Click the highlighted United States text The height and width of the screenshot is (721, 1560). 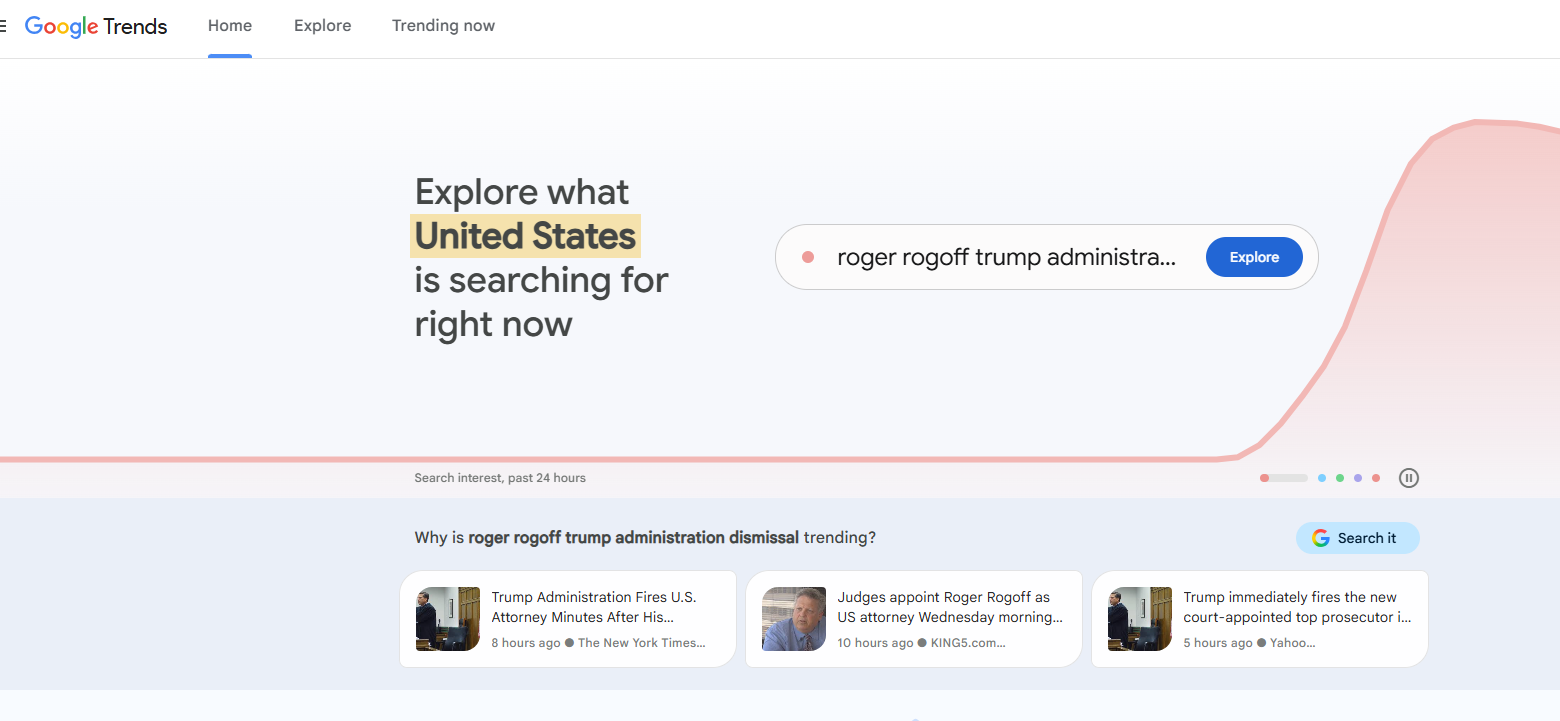[525, 236]
